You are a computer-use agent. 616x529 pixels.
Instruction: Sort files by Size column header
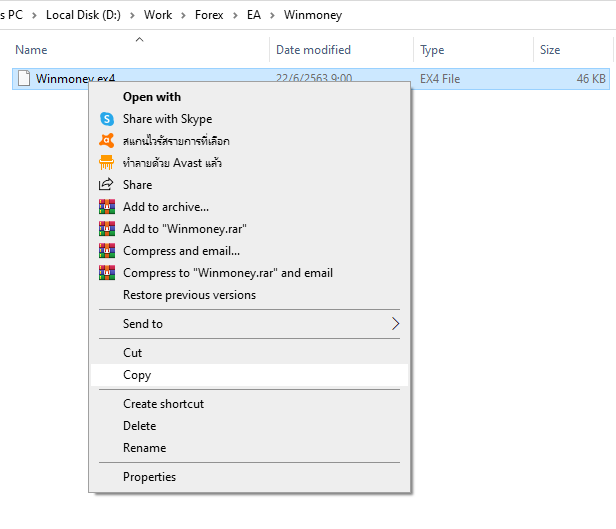click(550, 50)
